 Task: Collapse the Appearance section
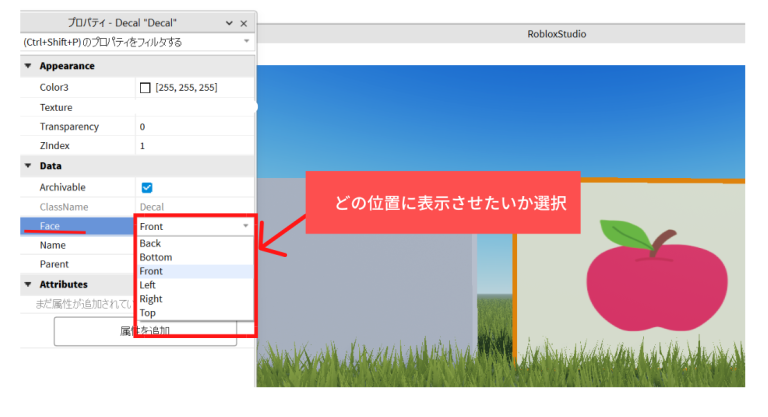(x=28, y=66)
